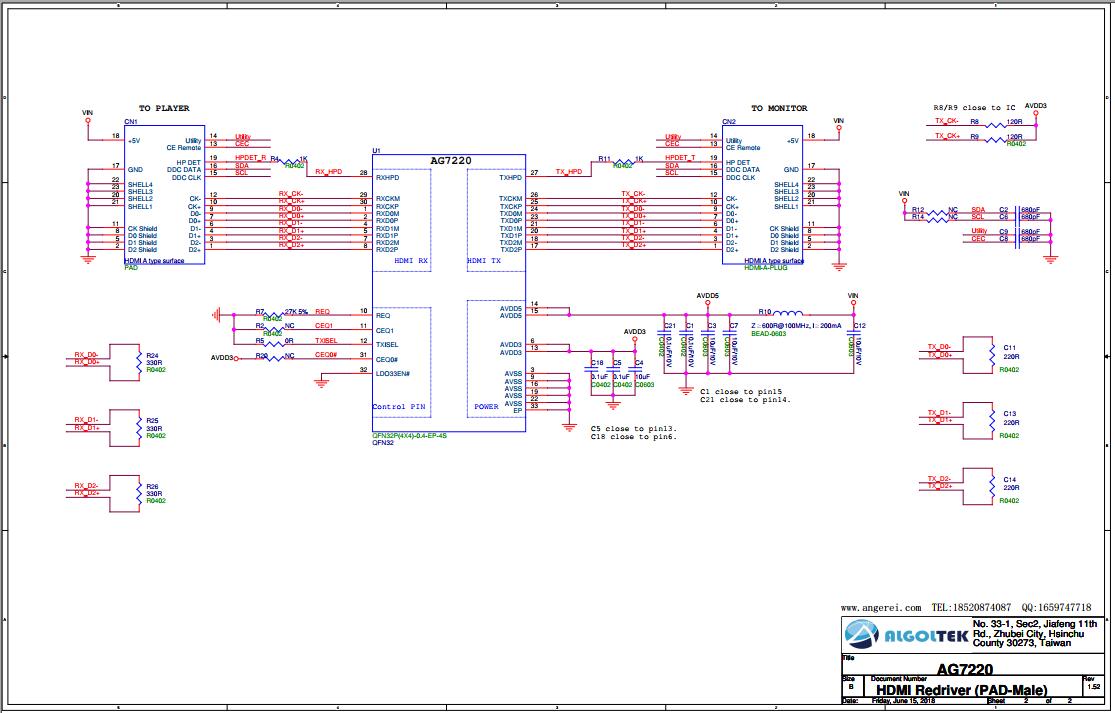Image resolution: width=1115 pixels, height=713 pixels.
Task: Click the "C12" capacitor designator
Action: click(859, 326)
